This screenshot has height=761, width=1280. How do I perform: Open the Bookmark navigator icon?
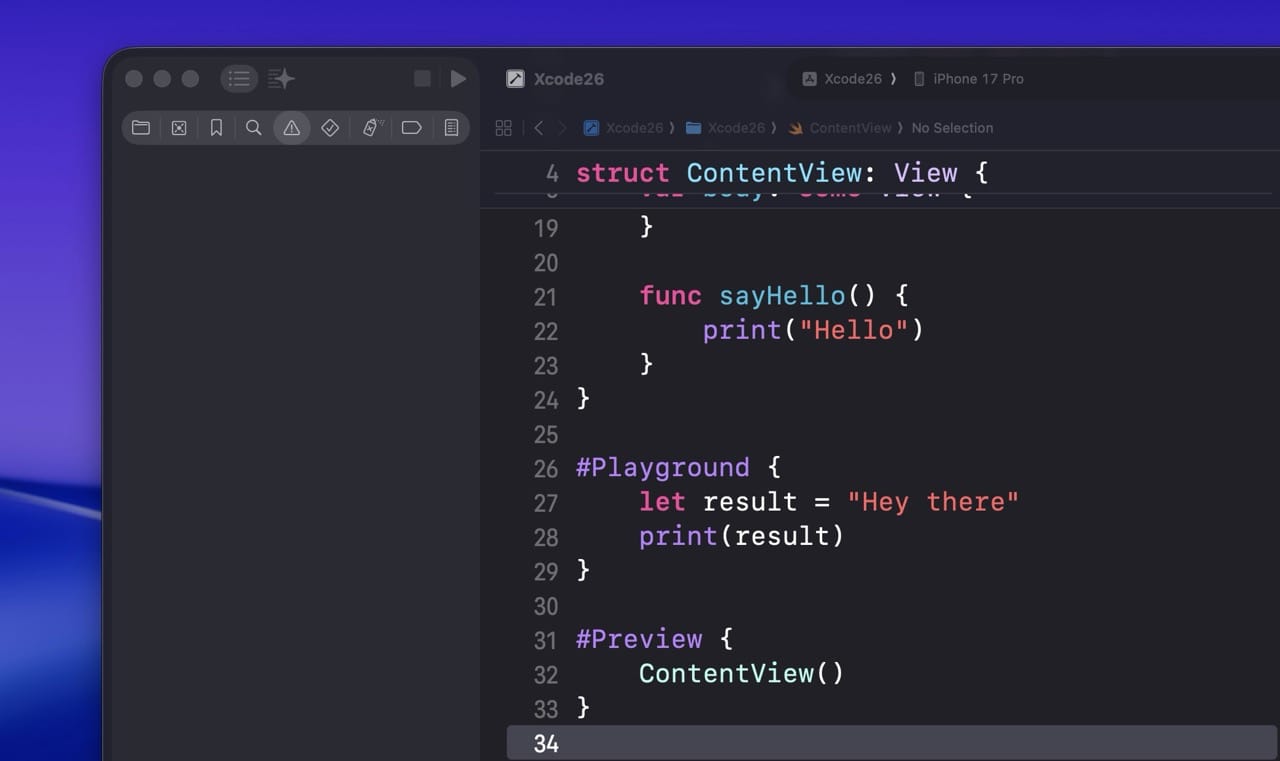coord(216,128)
